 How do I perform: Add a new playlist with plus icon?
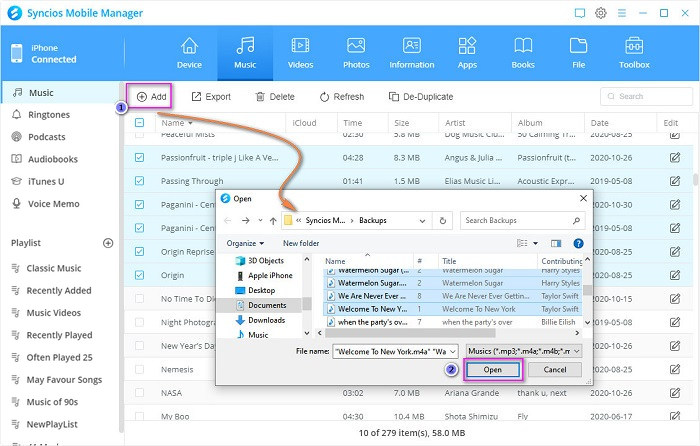coord(108,243)
